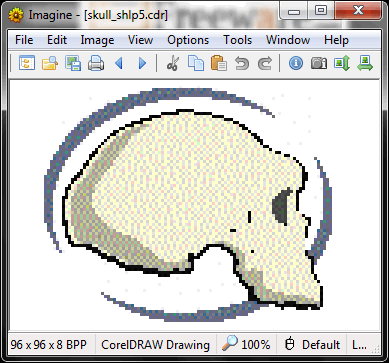Minimize the Imagine window
Viewport: 389px width, 363px height.
point(294,11)
